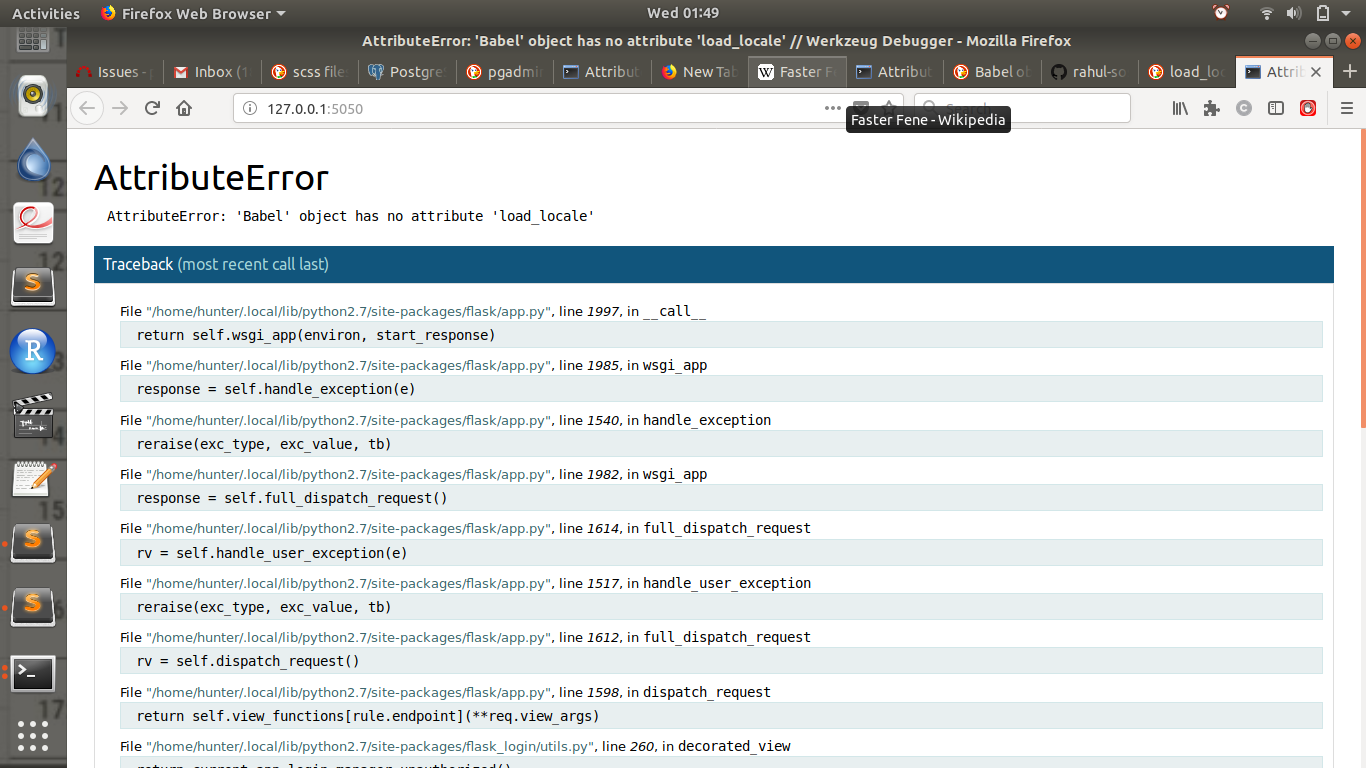Go to the Firefox home page
This screenshot has height=768, width=1366.
click(x=184, y=108)
